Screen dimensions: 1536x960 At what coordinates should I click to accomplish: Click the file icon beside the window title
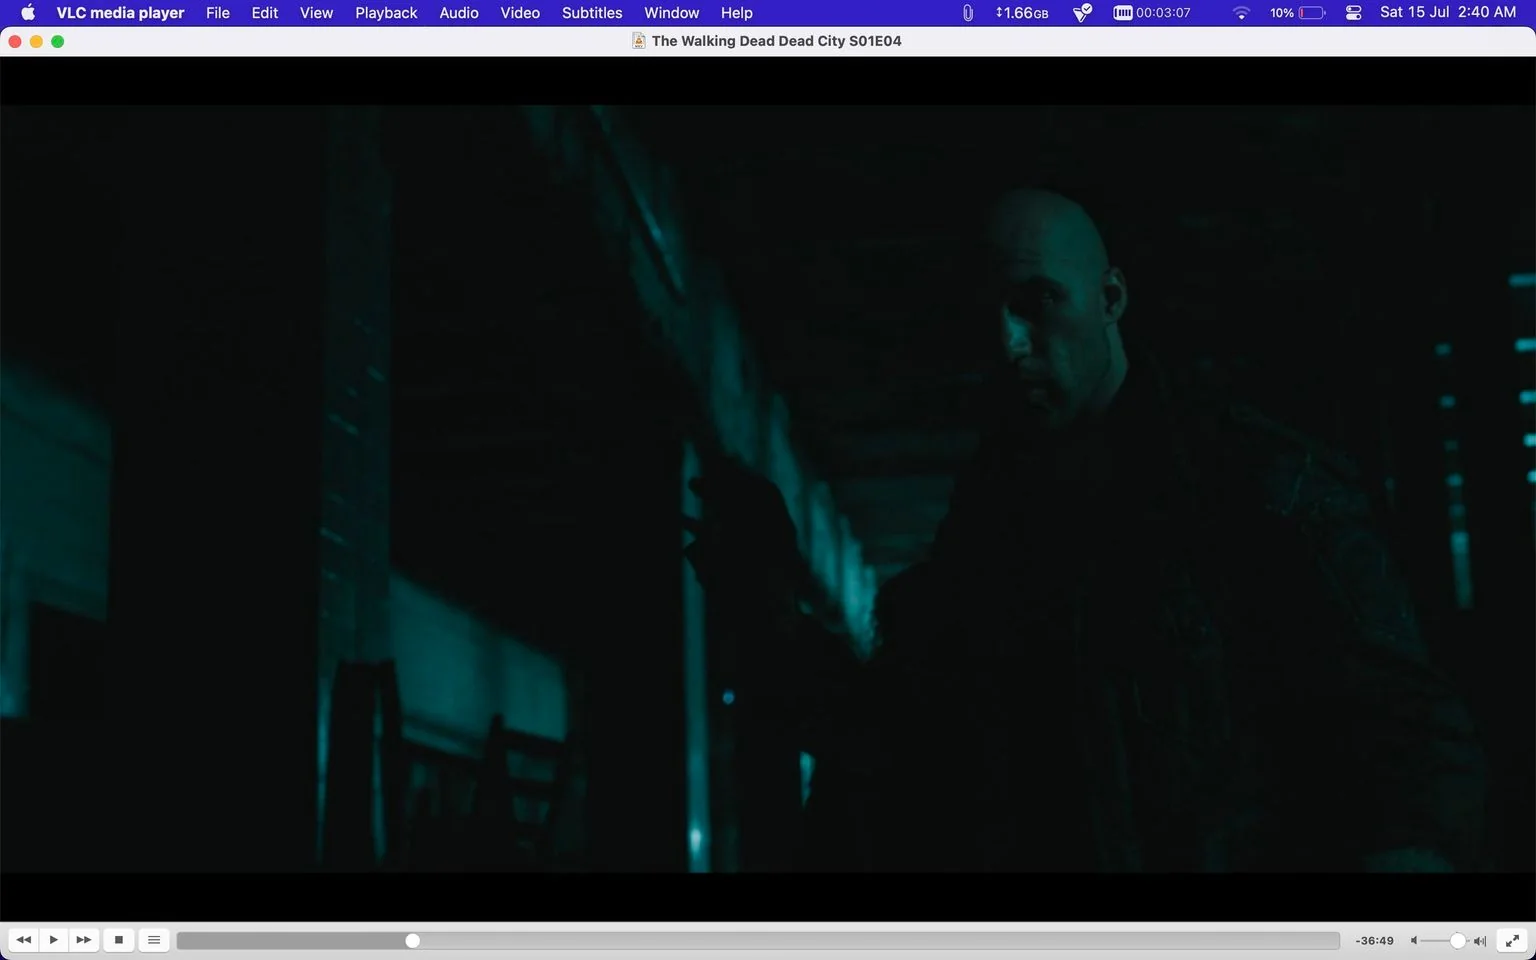pos(638,41)
